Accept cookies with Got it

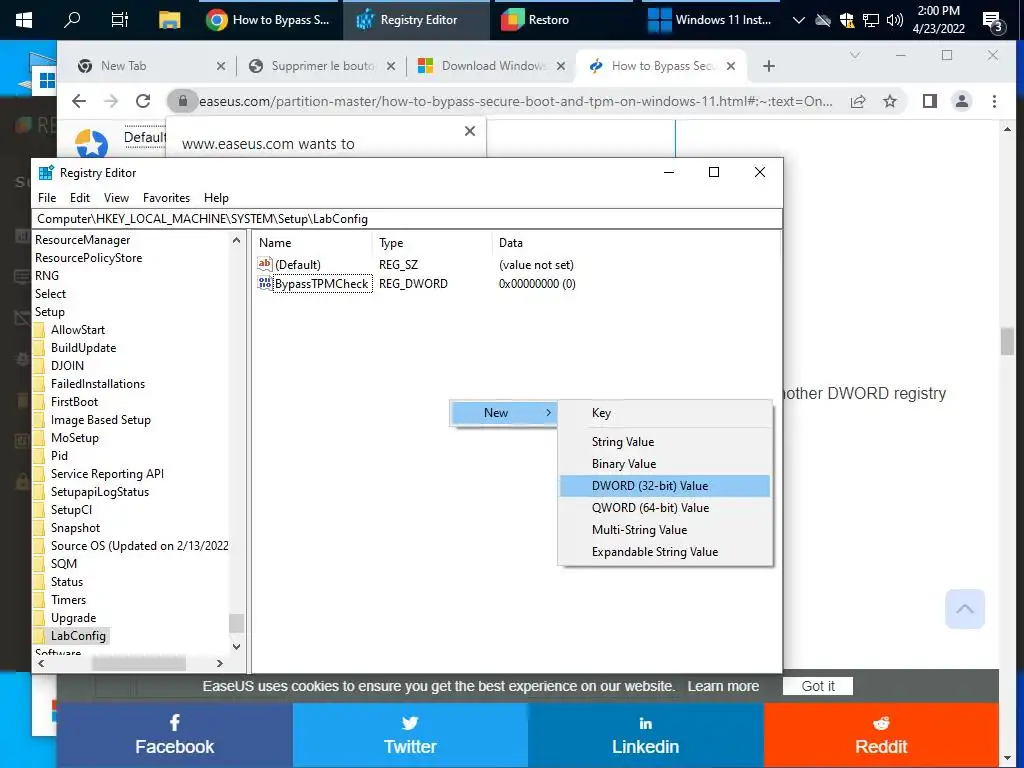pyautogui.click(x=818, y=686)
